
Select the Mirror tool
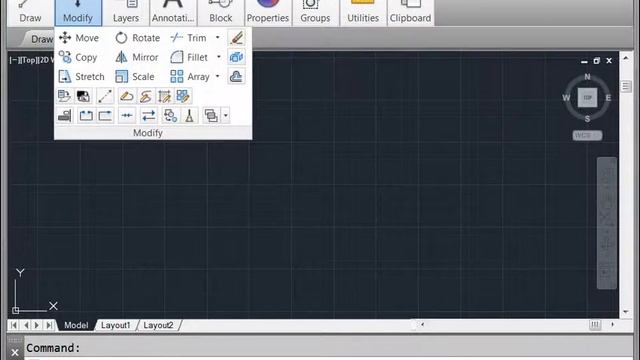click(x=137, y=58)
